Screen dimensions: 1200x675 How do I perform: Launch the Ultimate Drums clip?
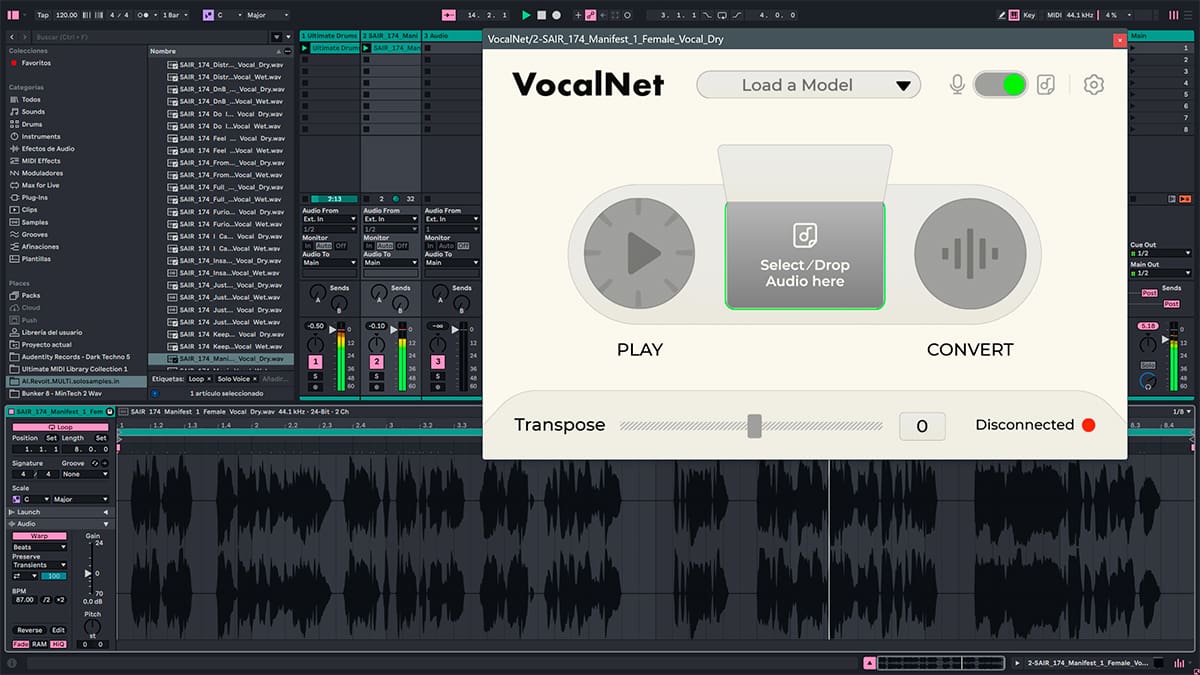click(x=306, y=48)
